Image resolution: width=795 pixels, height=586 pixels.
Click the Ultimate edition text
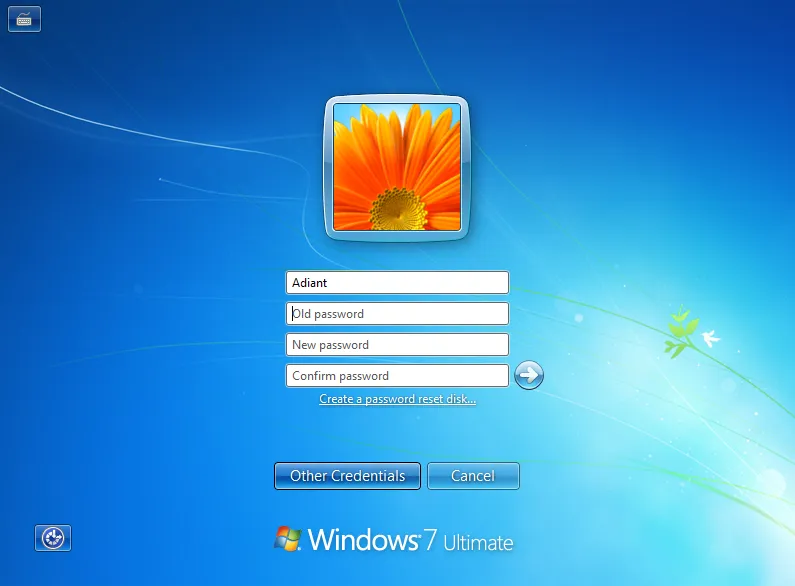click(478, 543)
